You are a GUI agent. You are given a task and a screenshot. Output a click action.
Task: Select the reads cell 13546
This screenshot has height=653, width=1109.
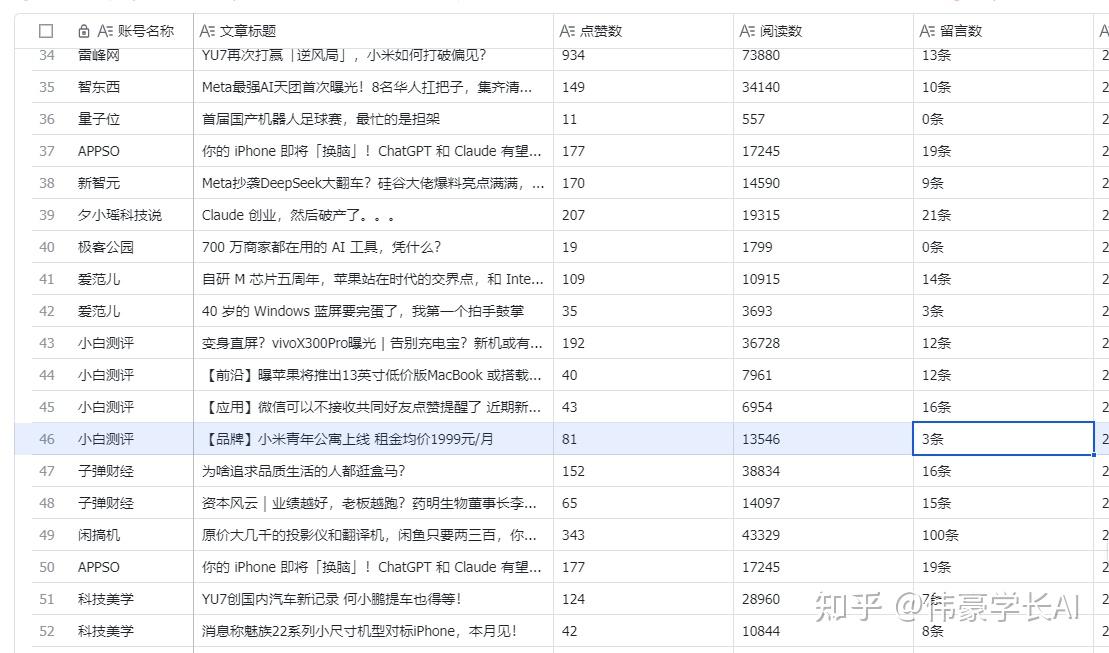(x=761, y=439)
